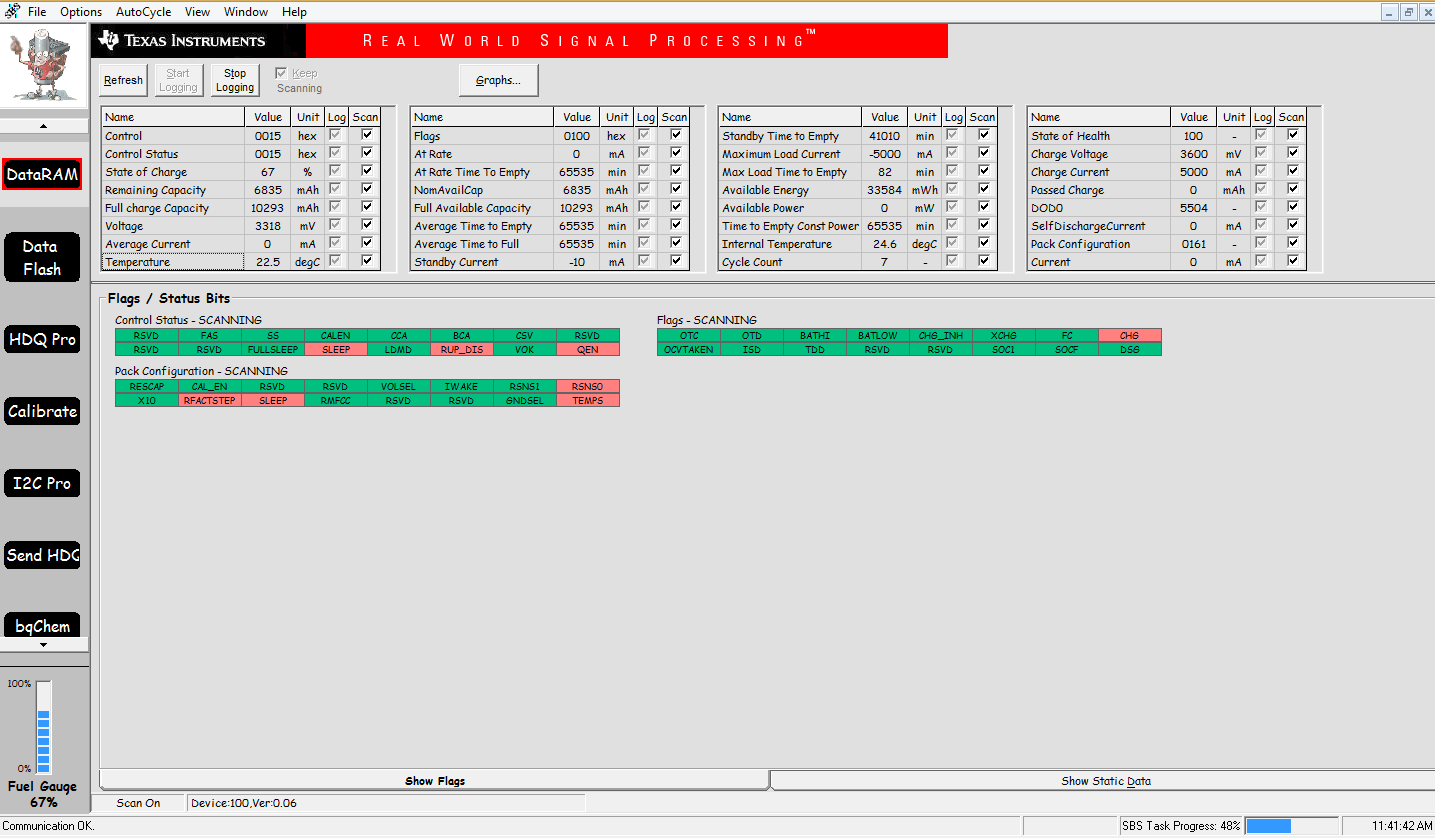Click the clock showing 11:41:42 AM
This screenshot has width=1435, height=838.
tap(1401, 826)
